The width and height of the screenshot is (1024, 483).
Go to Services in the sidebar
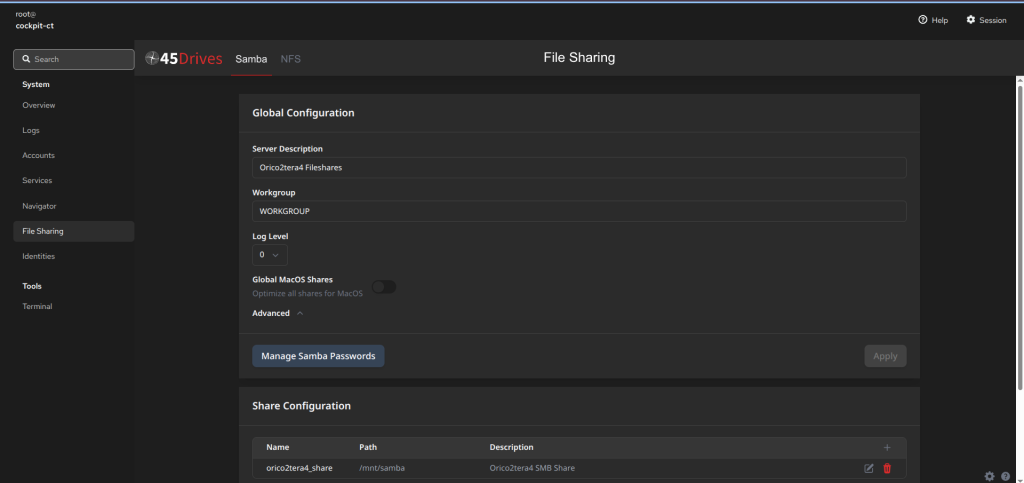click(37, 180)
